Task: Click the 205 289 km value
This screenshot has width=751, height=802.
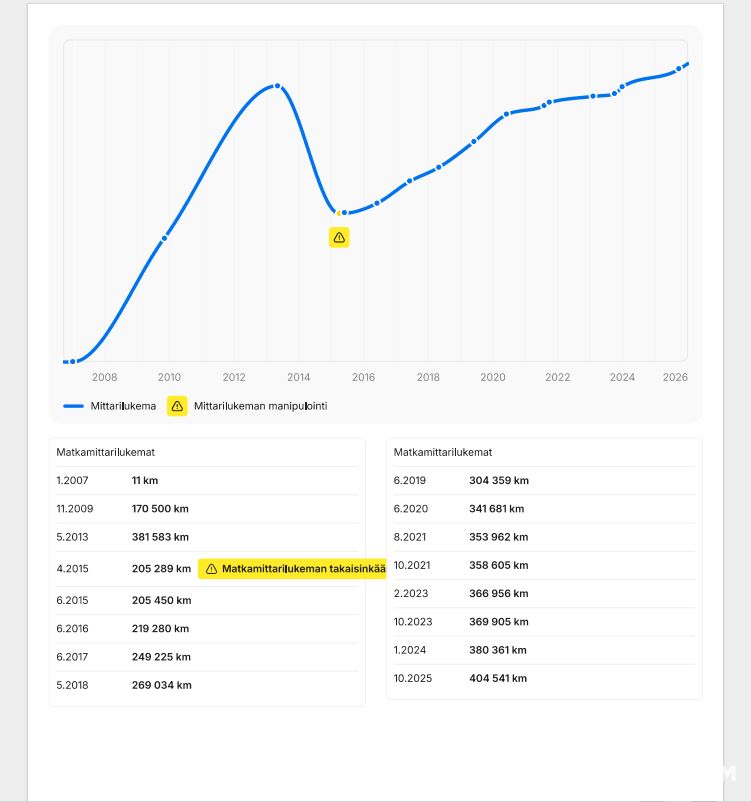Action: [161, 569]
